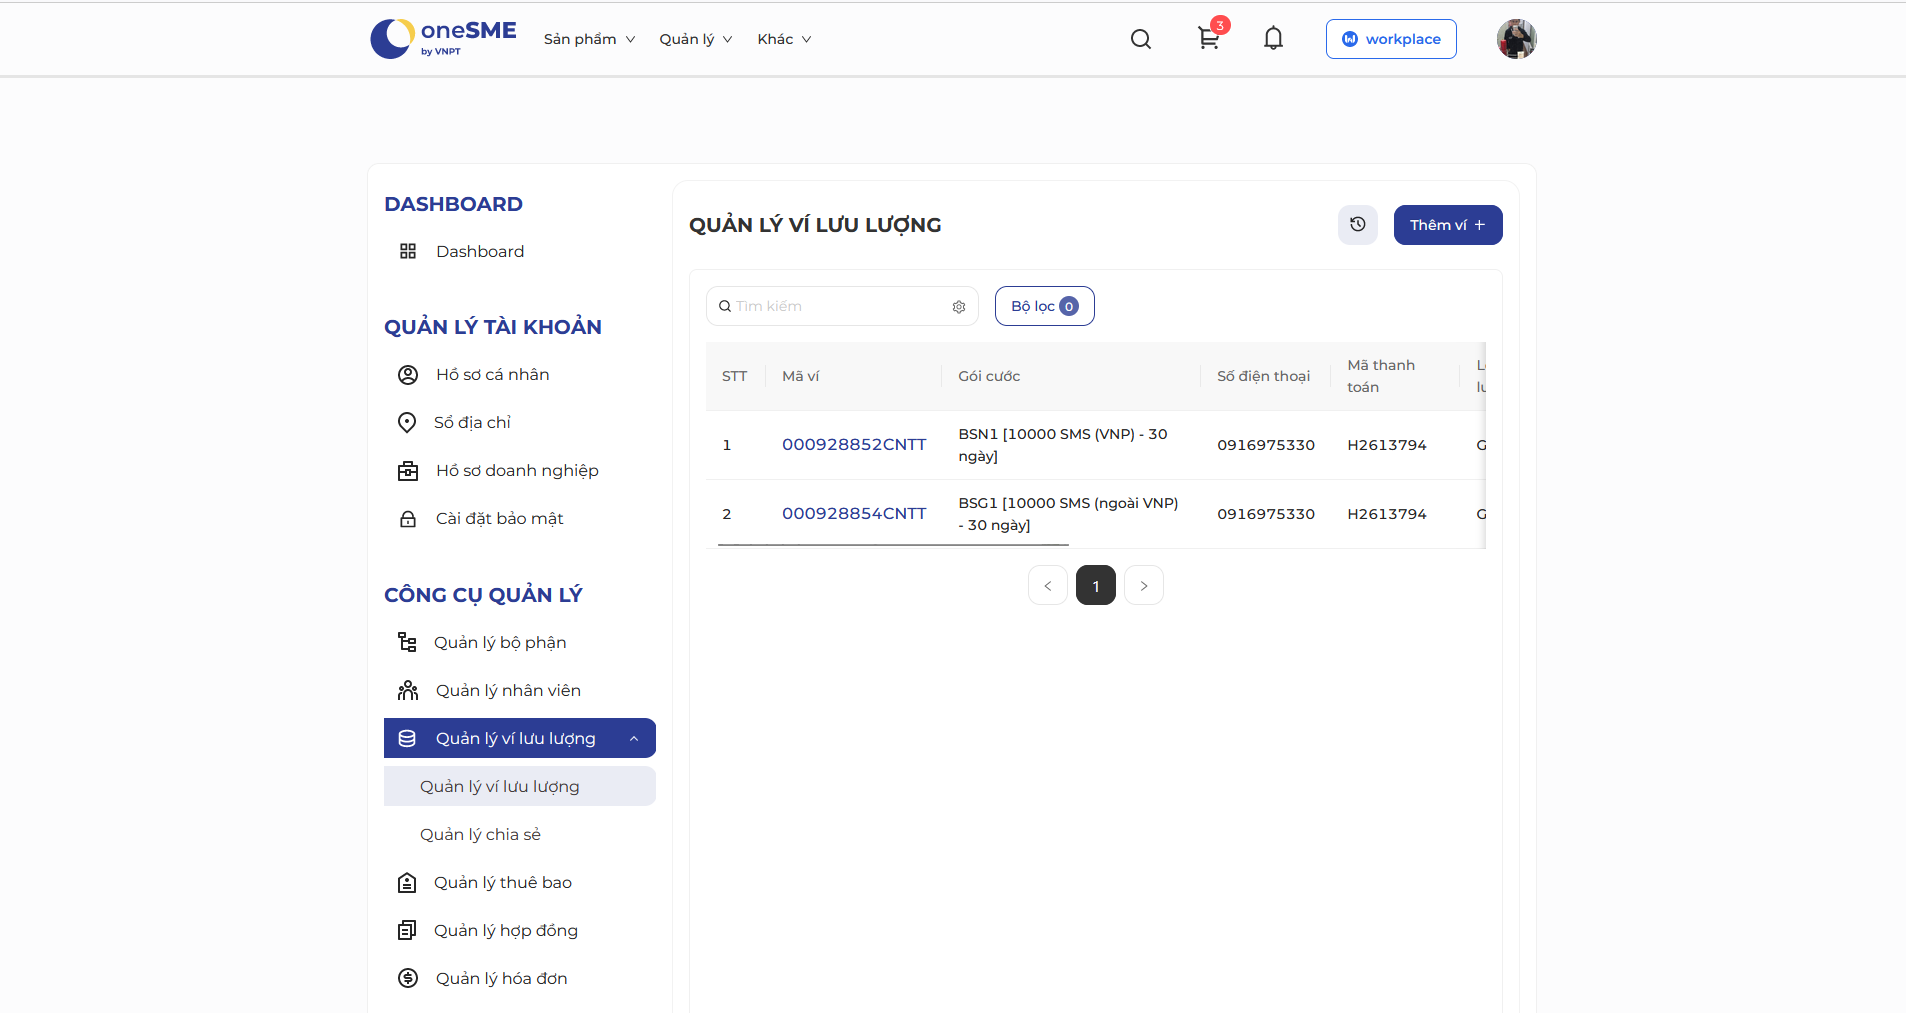Expand the Khác menu

(784, 39)
